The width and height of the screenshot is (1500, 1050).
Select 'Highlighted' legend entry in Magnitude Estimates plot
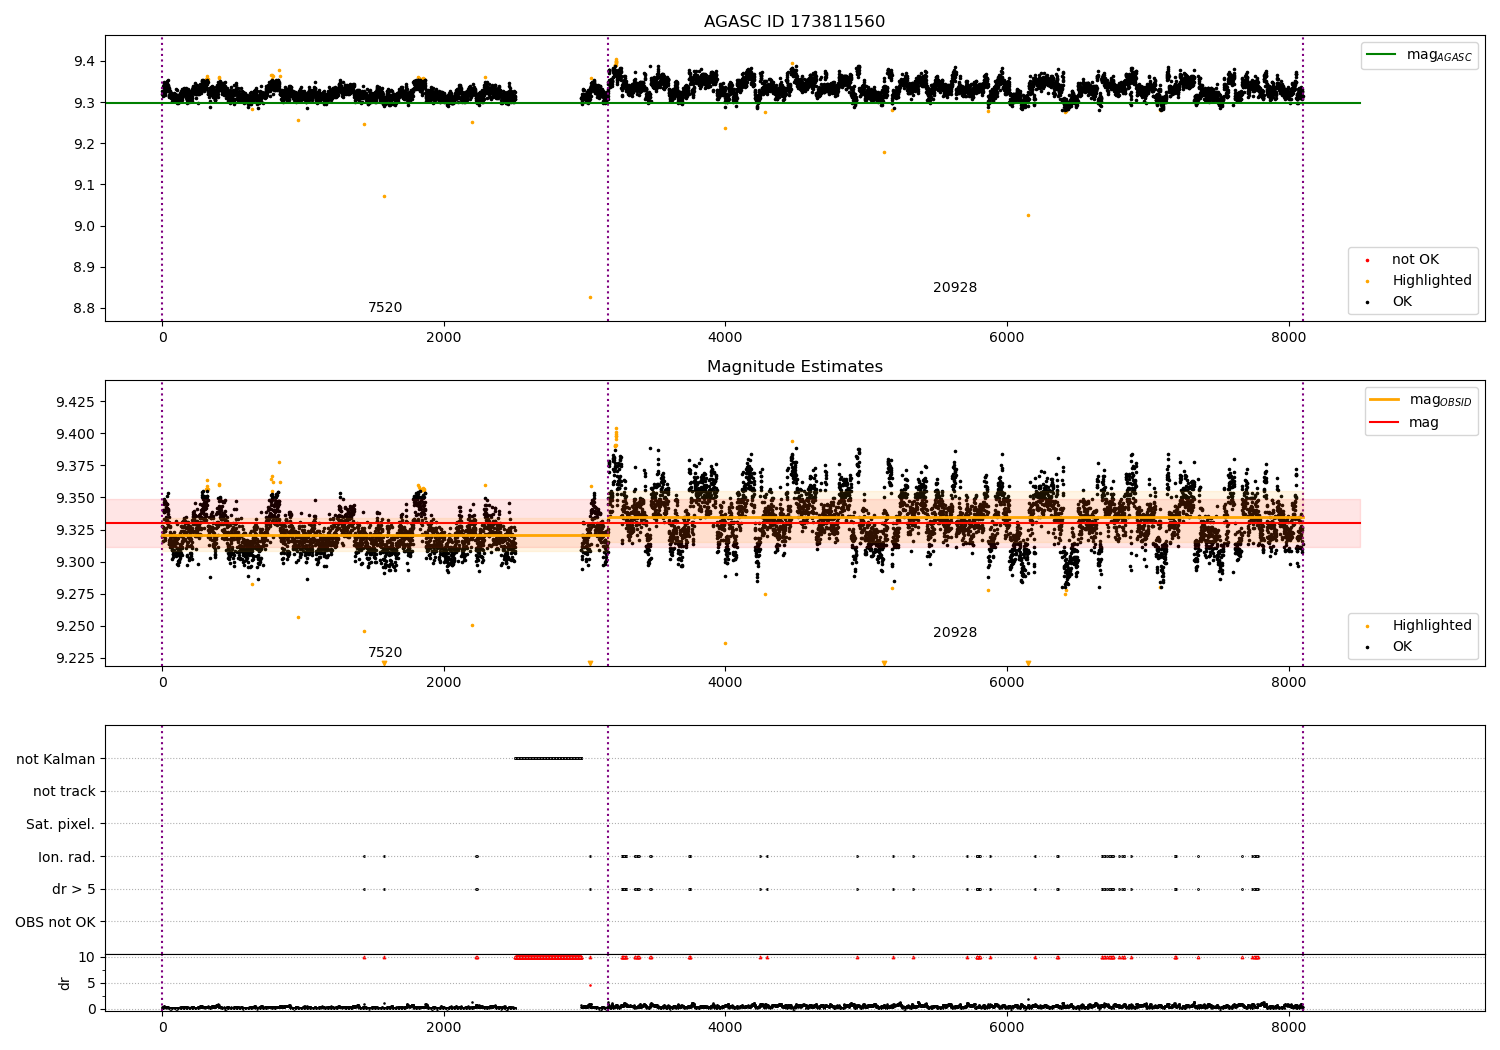(x=1431, y=626)
